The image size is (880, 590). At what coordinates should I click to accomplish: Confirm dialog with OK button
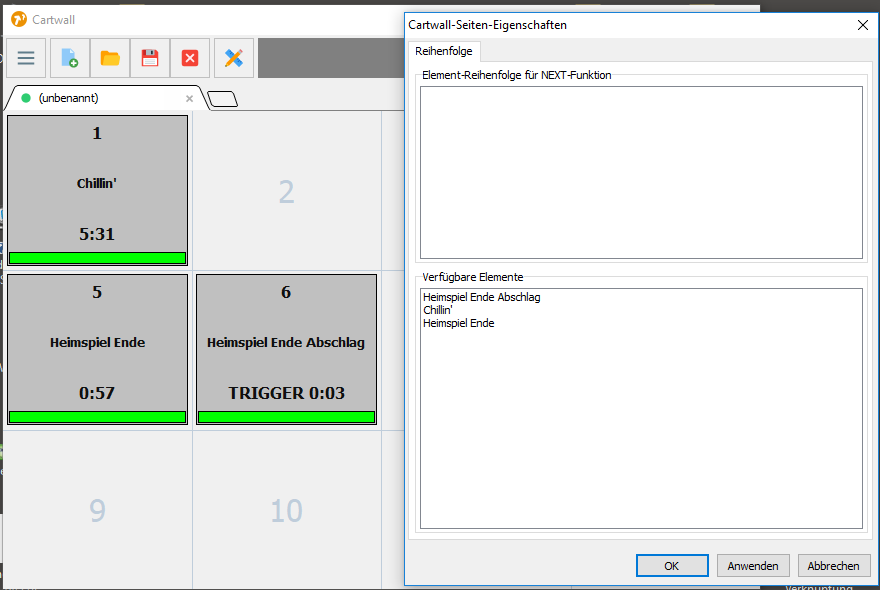tap(671, 566)
